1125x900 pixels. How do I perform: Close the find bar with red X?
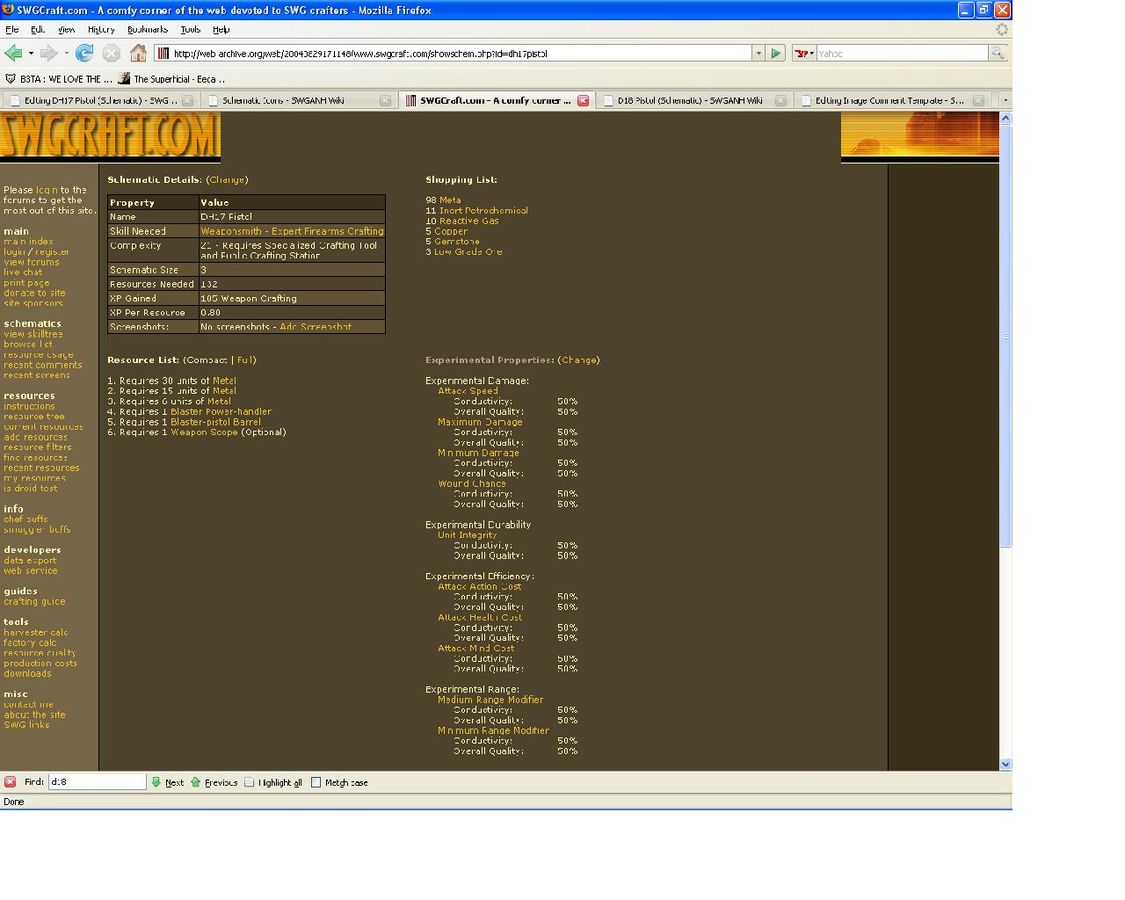tap(10, 782)
